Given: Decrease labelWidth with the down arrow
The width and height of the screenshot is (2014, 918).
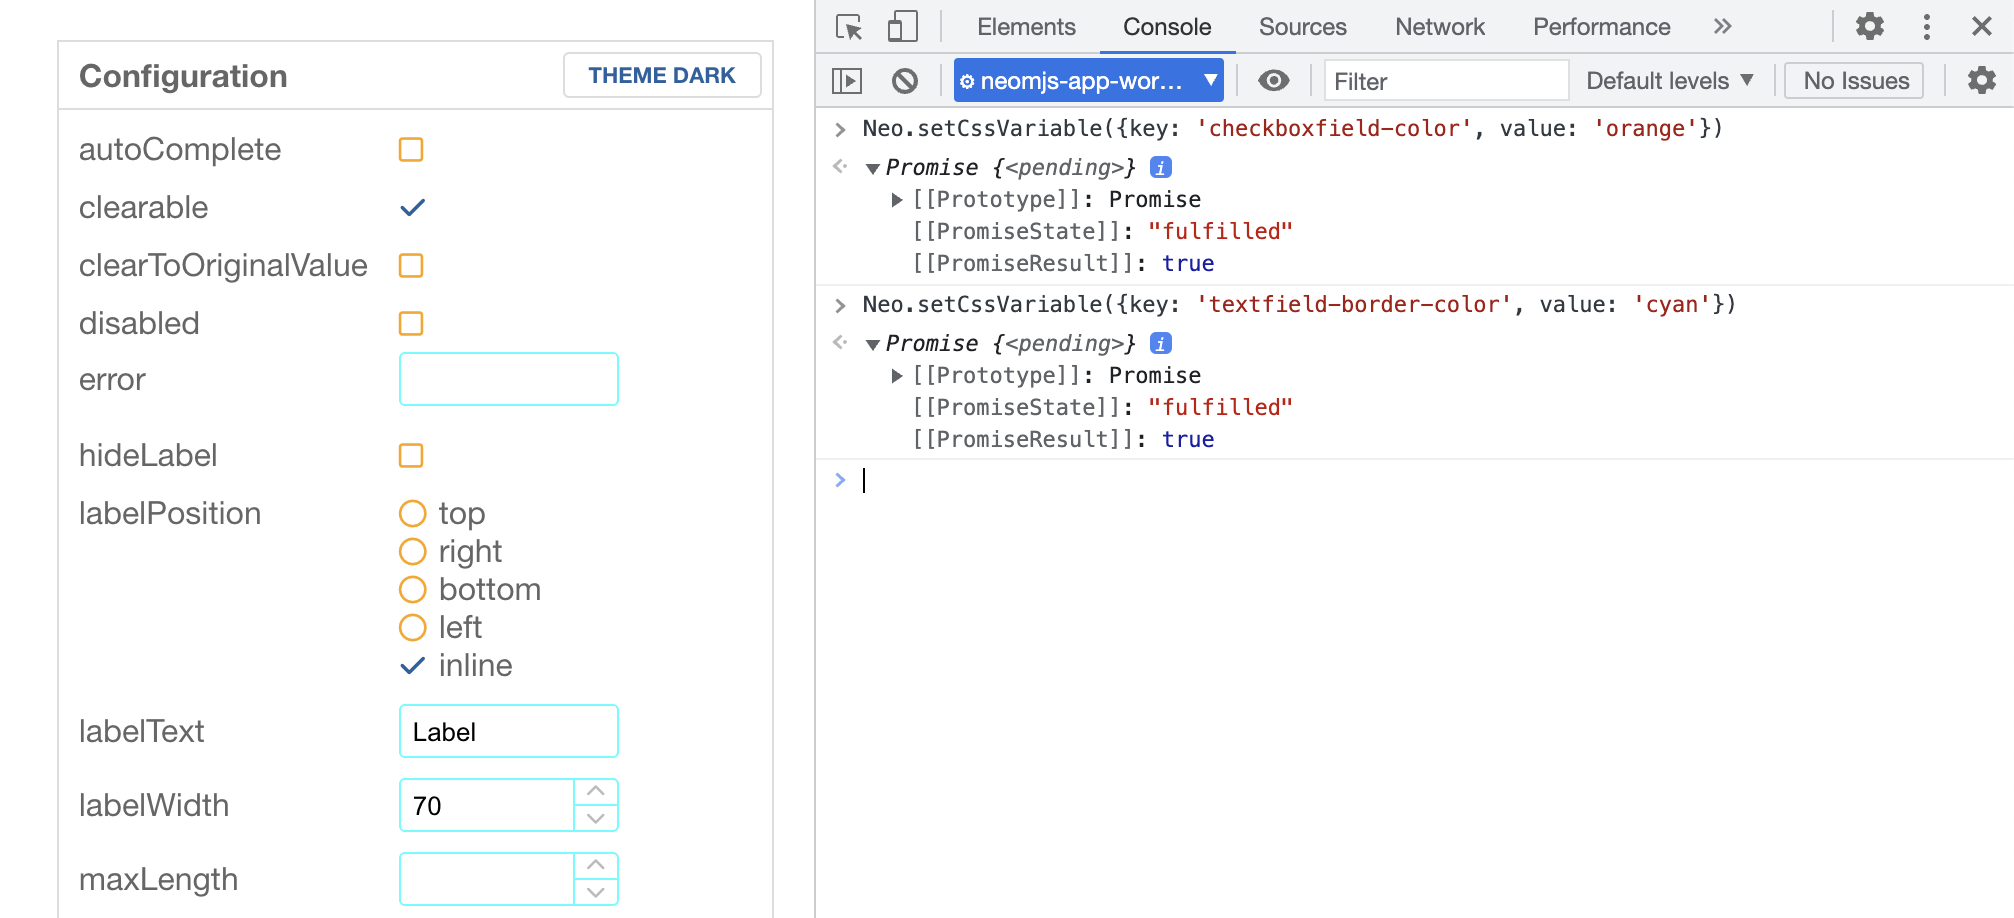Looking at the screenshot, I should [x=596, y=818].
